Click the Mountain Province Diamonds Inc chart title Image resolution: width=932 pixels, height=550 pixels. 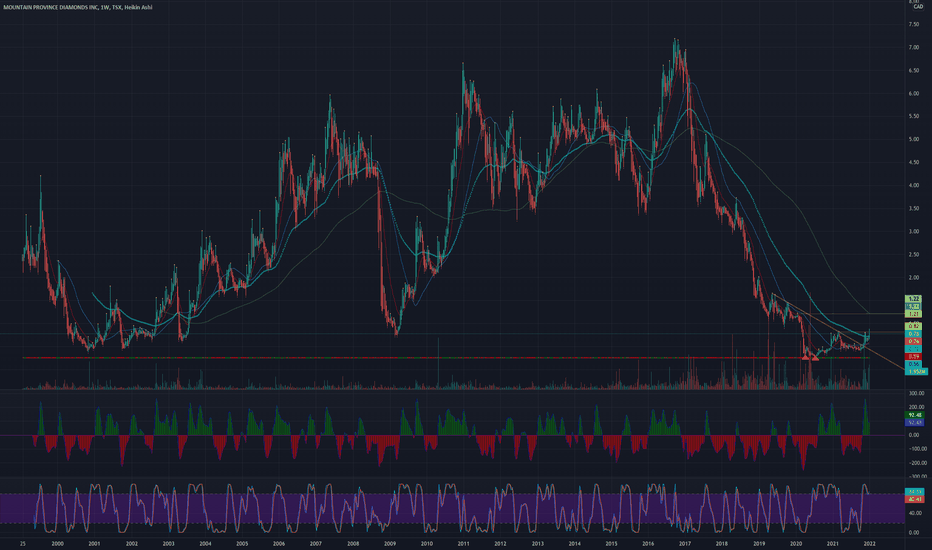pyautogui.click(x=77, y=7)
